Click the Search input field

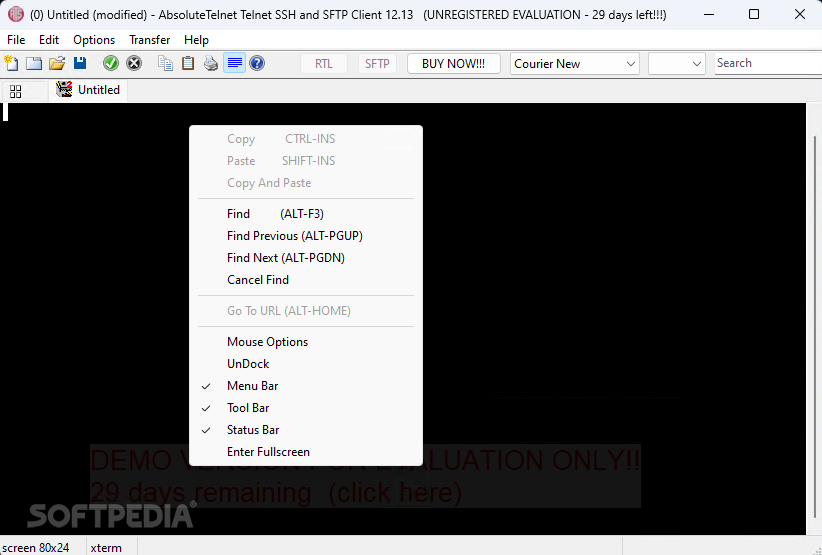tap(768, 63)
